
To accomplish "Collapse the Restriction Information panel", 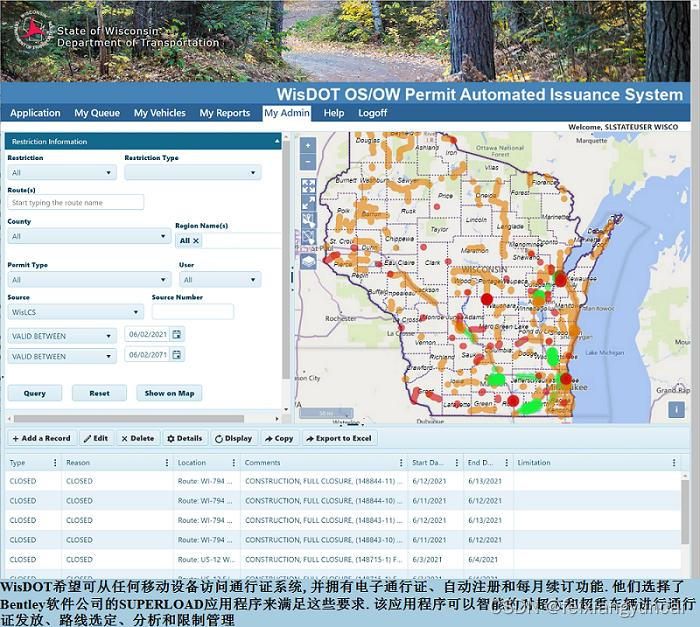I will [x=276, y=142].
